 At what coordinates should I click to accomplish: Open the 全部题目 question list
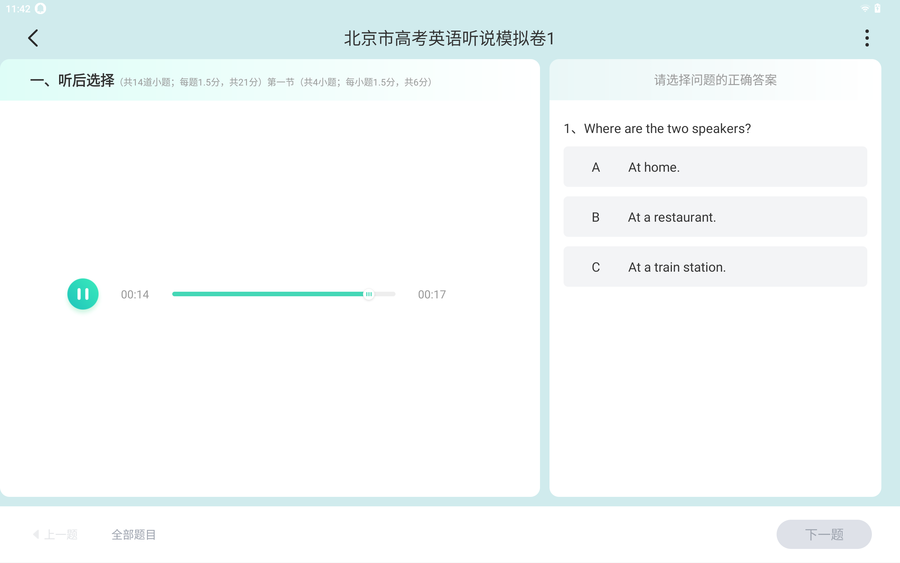tap(134, 535)
